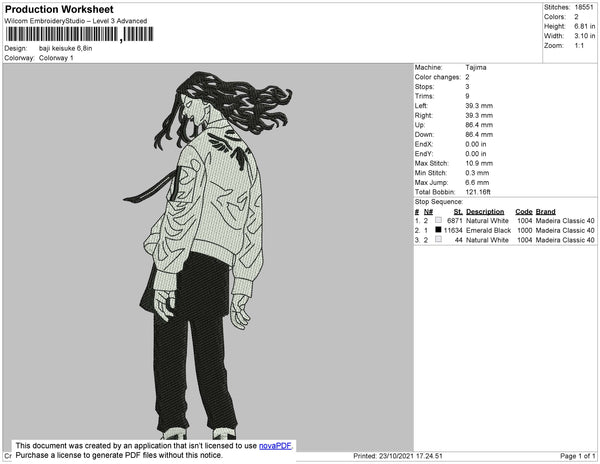Click the 'Stop Sequence:' label
The height and width of the screenshot is (464, 600).
pyautogui.click(x=439, y=202)
